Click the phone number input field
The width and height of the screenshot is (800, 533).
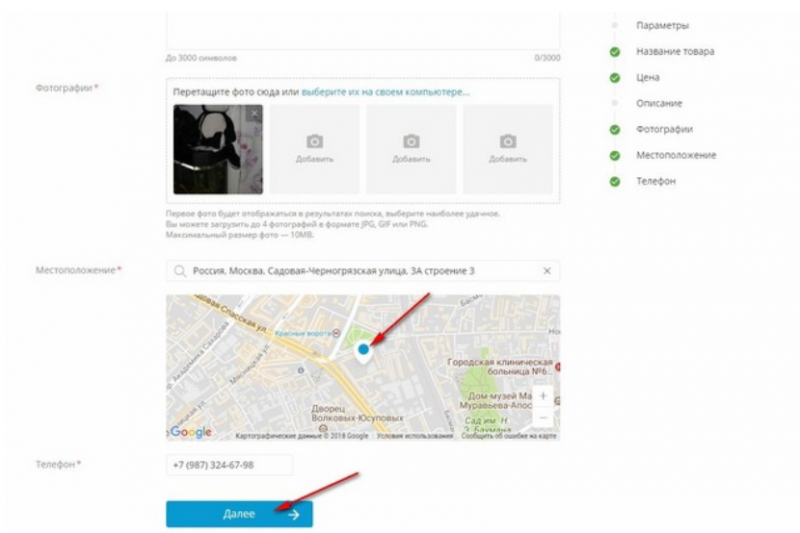click(x=230, y=465)
